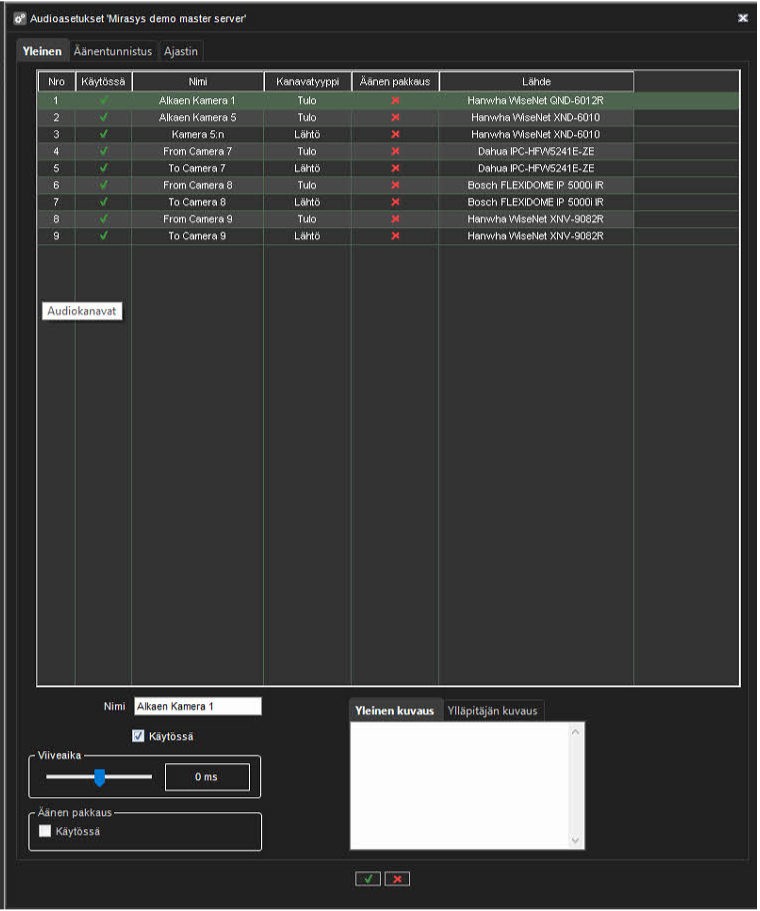This screenshot has width=760, height=911.
Task: Click the green checkmark OK button
Action: click(x=368, y=878)
